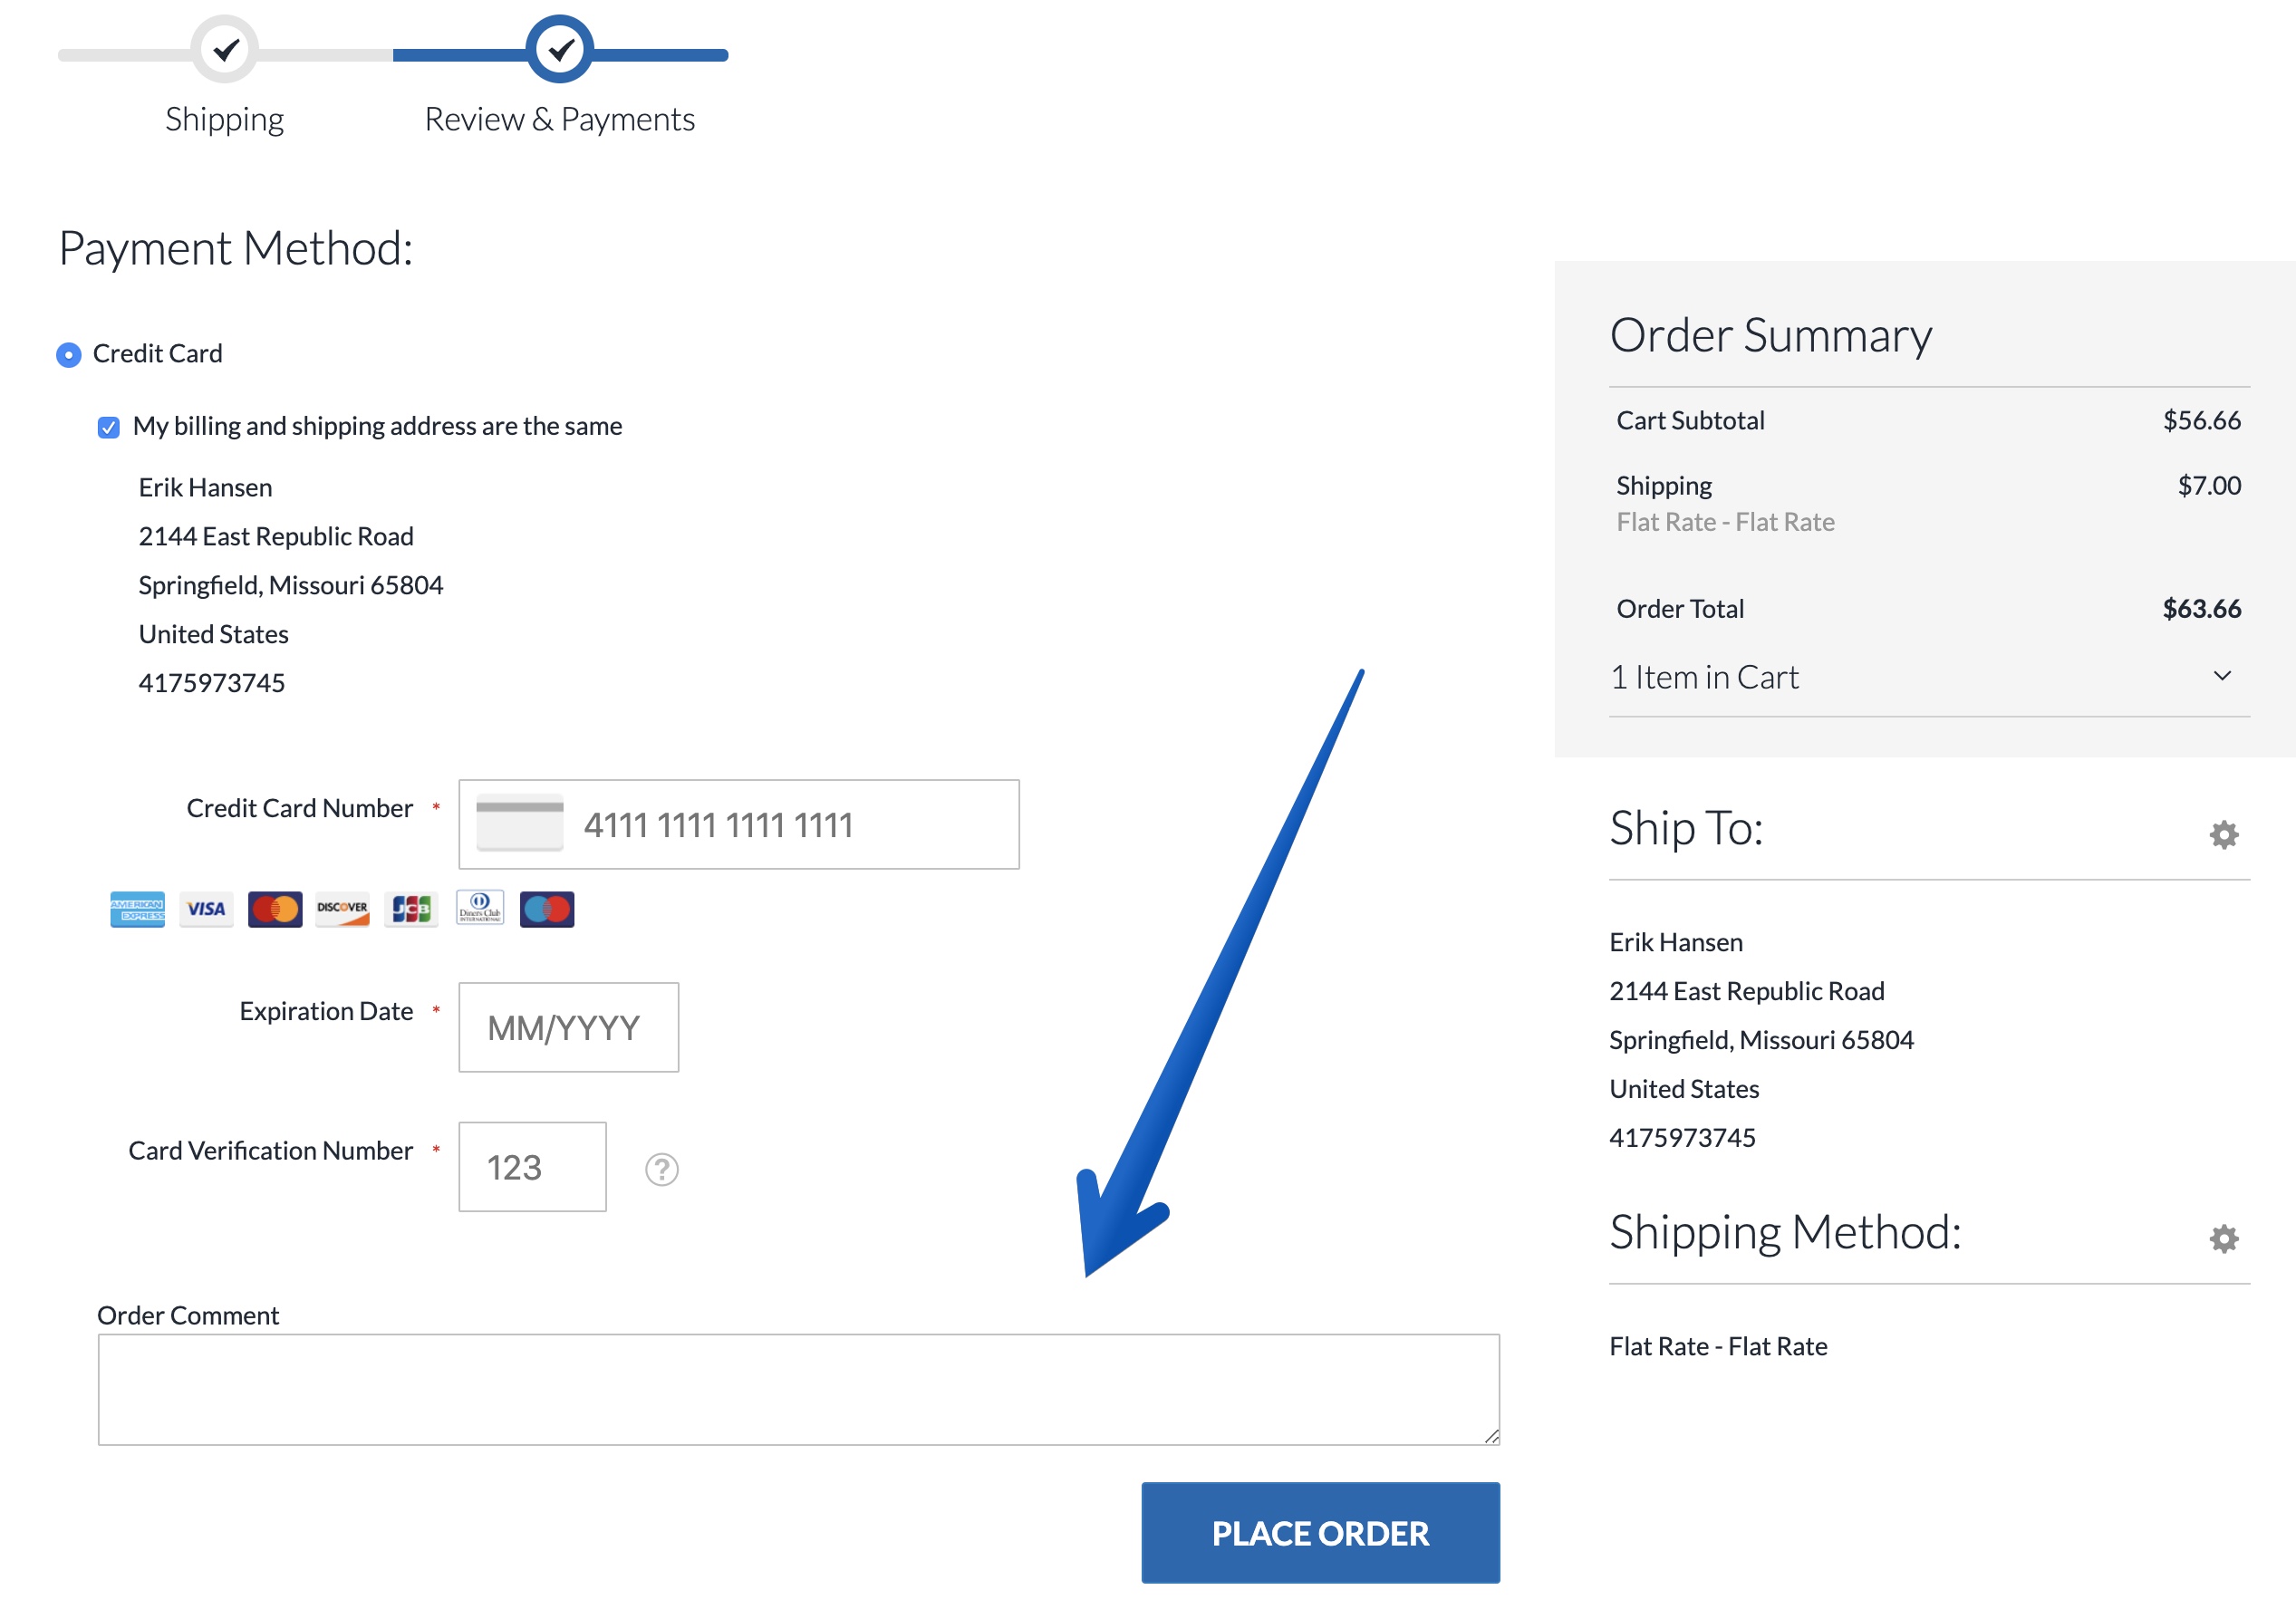Viewport: 2296px width, 1609px height.
Task: Focus the Expiration Date MM/YYYY field
Action: [568, 1027]
